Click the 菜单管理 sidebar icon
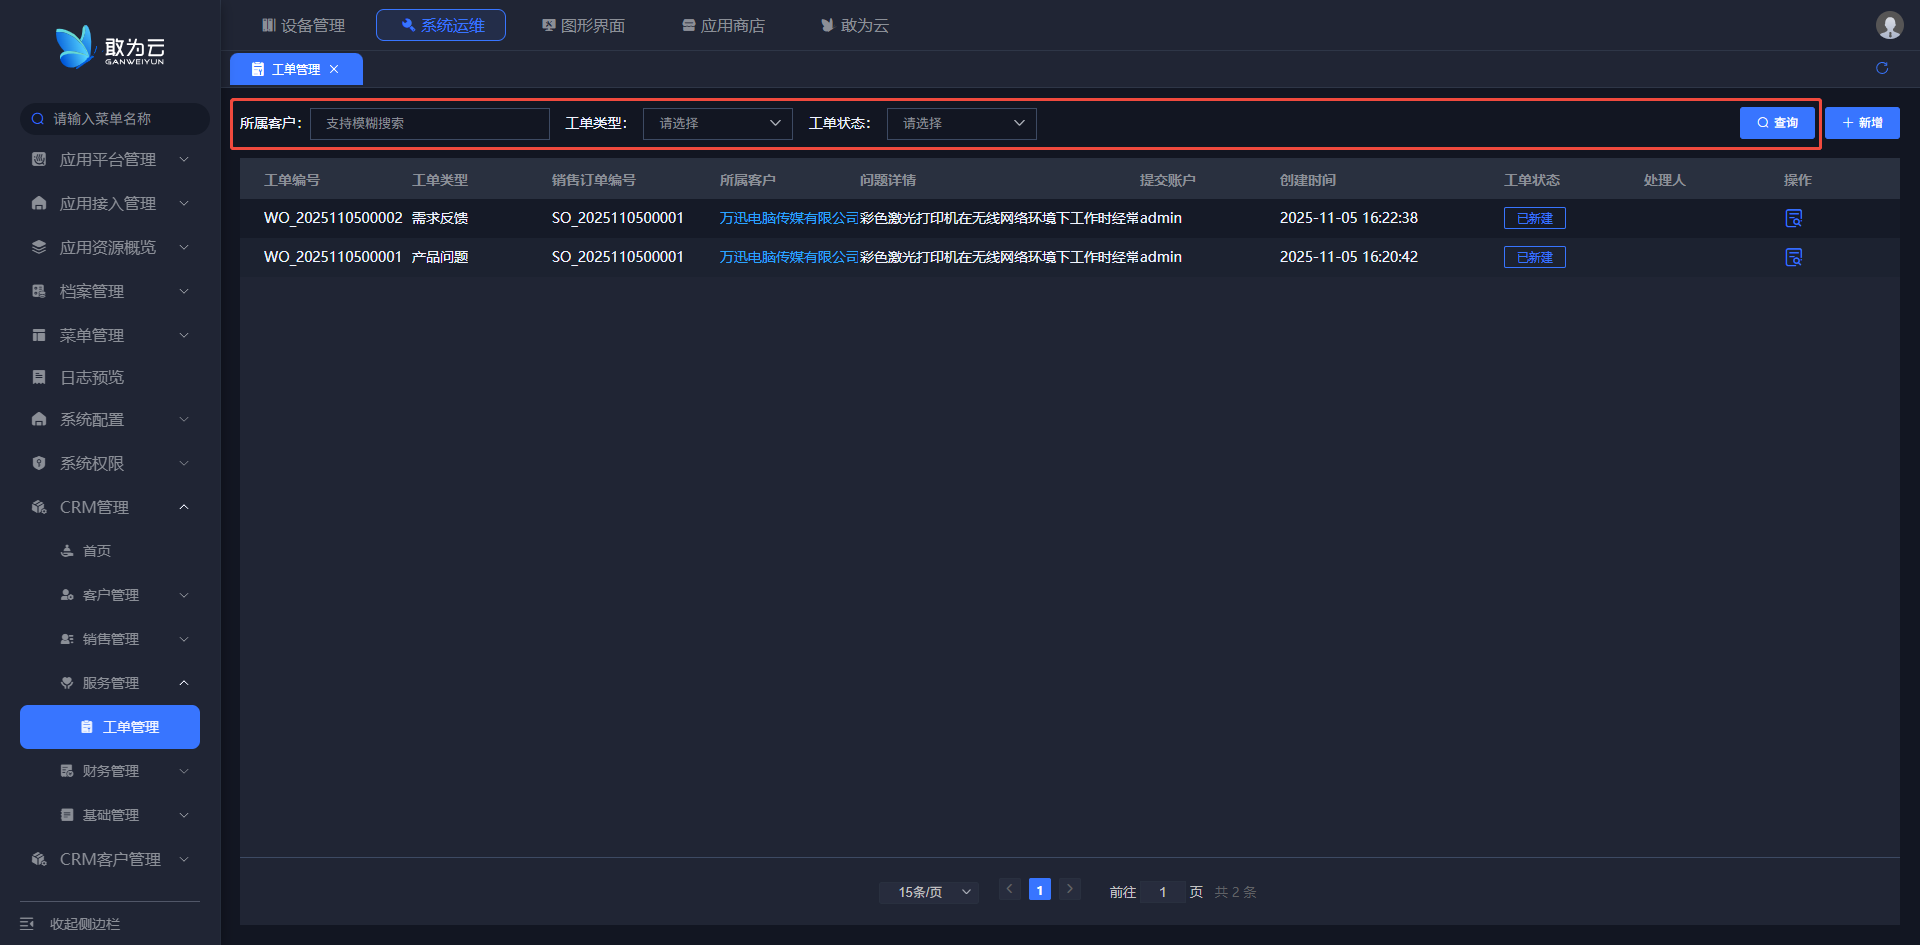The width and height of the screenshot is (1920, 945). point(39,335)
